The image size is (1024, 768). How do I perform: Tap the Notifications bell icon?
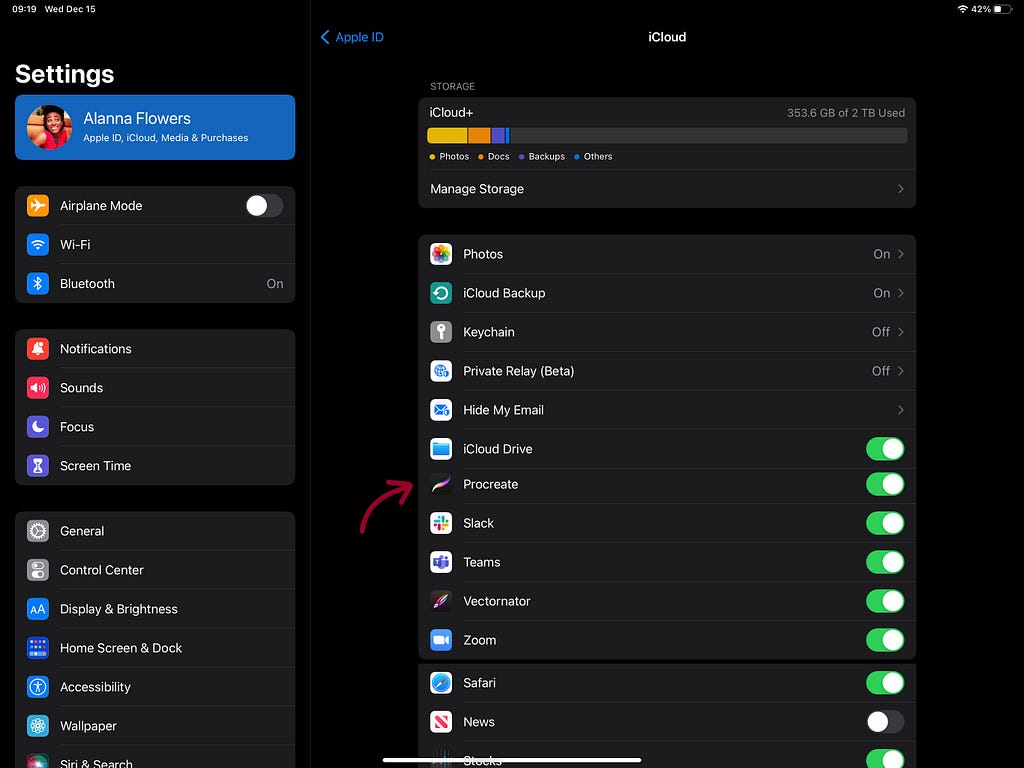[38, 349]
